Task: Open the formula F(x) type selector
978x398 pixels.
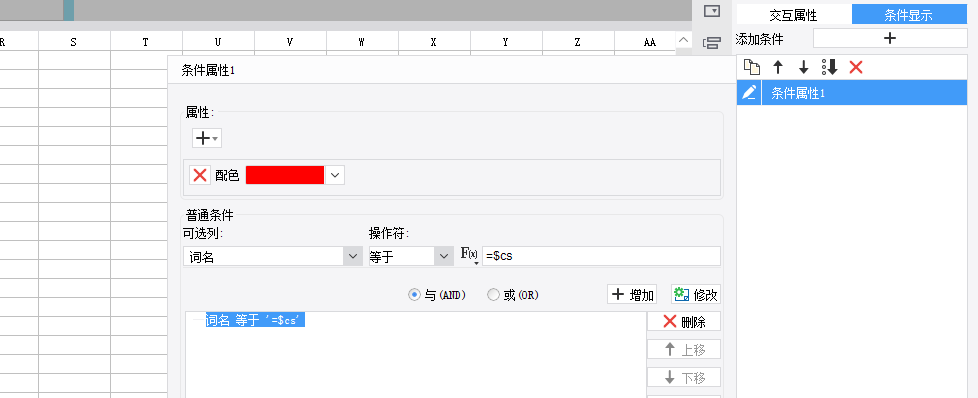Action: (469, 255)
